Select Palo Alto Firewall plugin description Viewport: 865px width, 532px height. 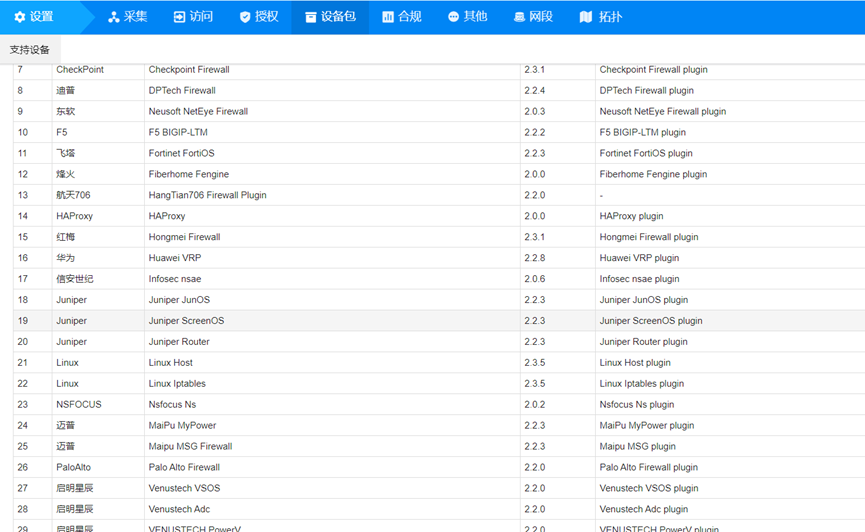[x=649, y=468]
